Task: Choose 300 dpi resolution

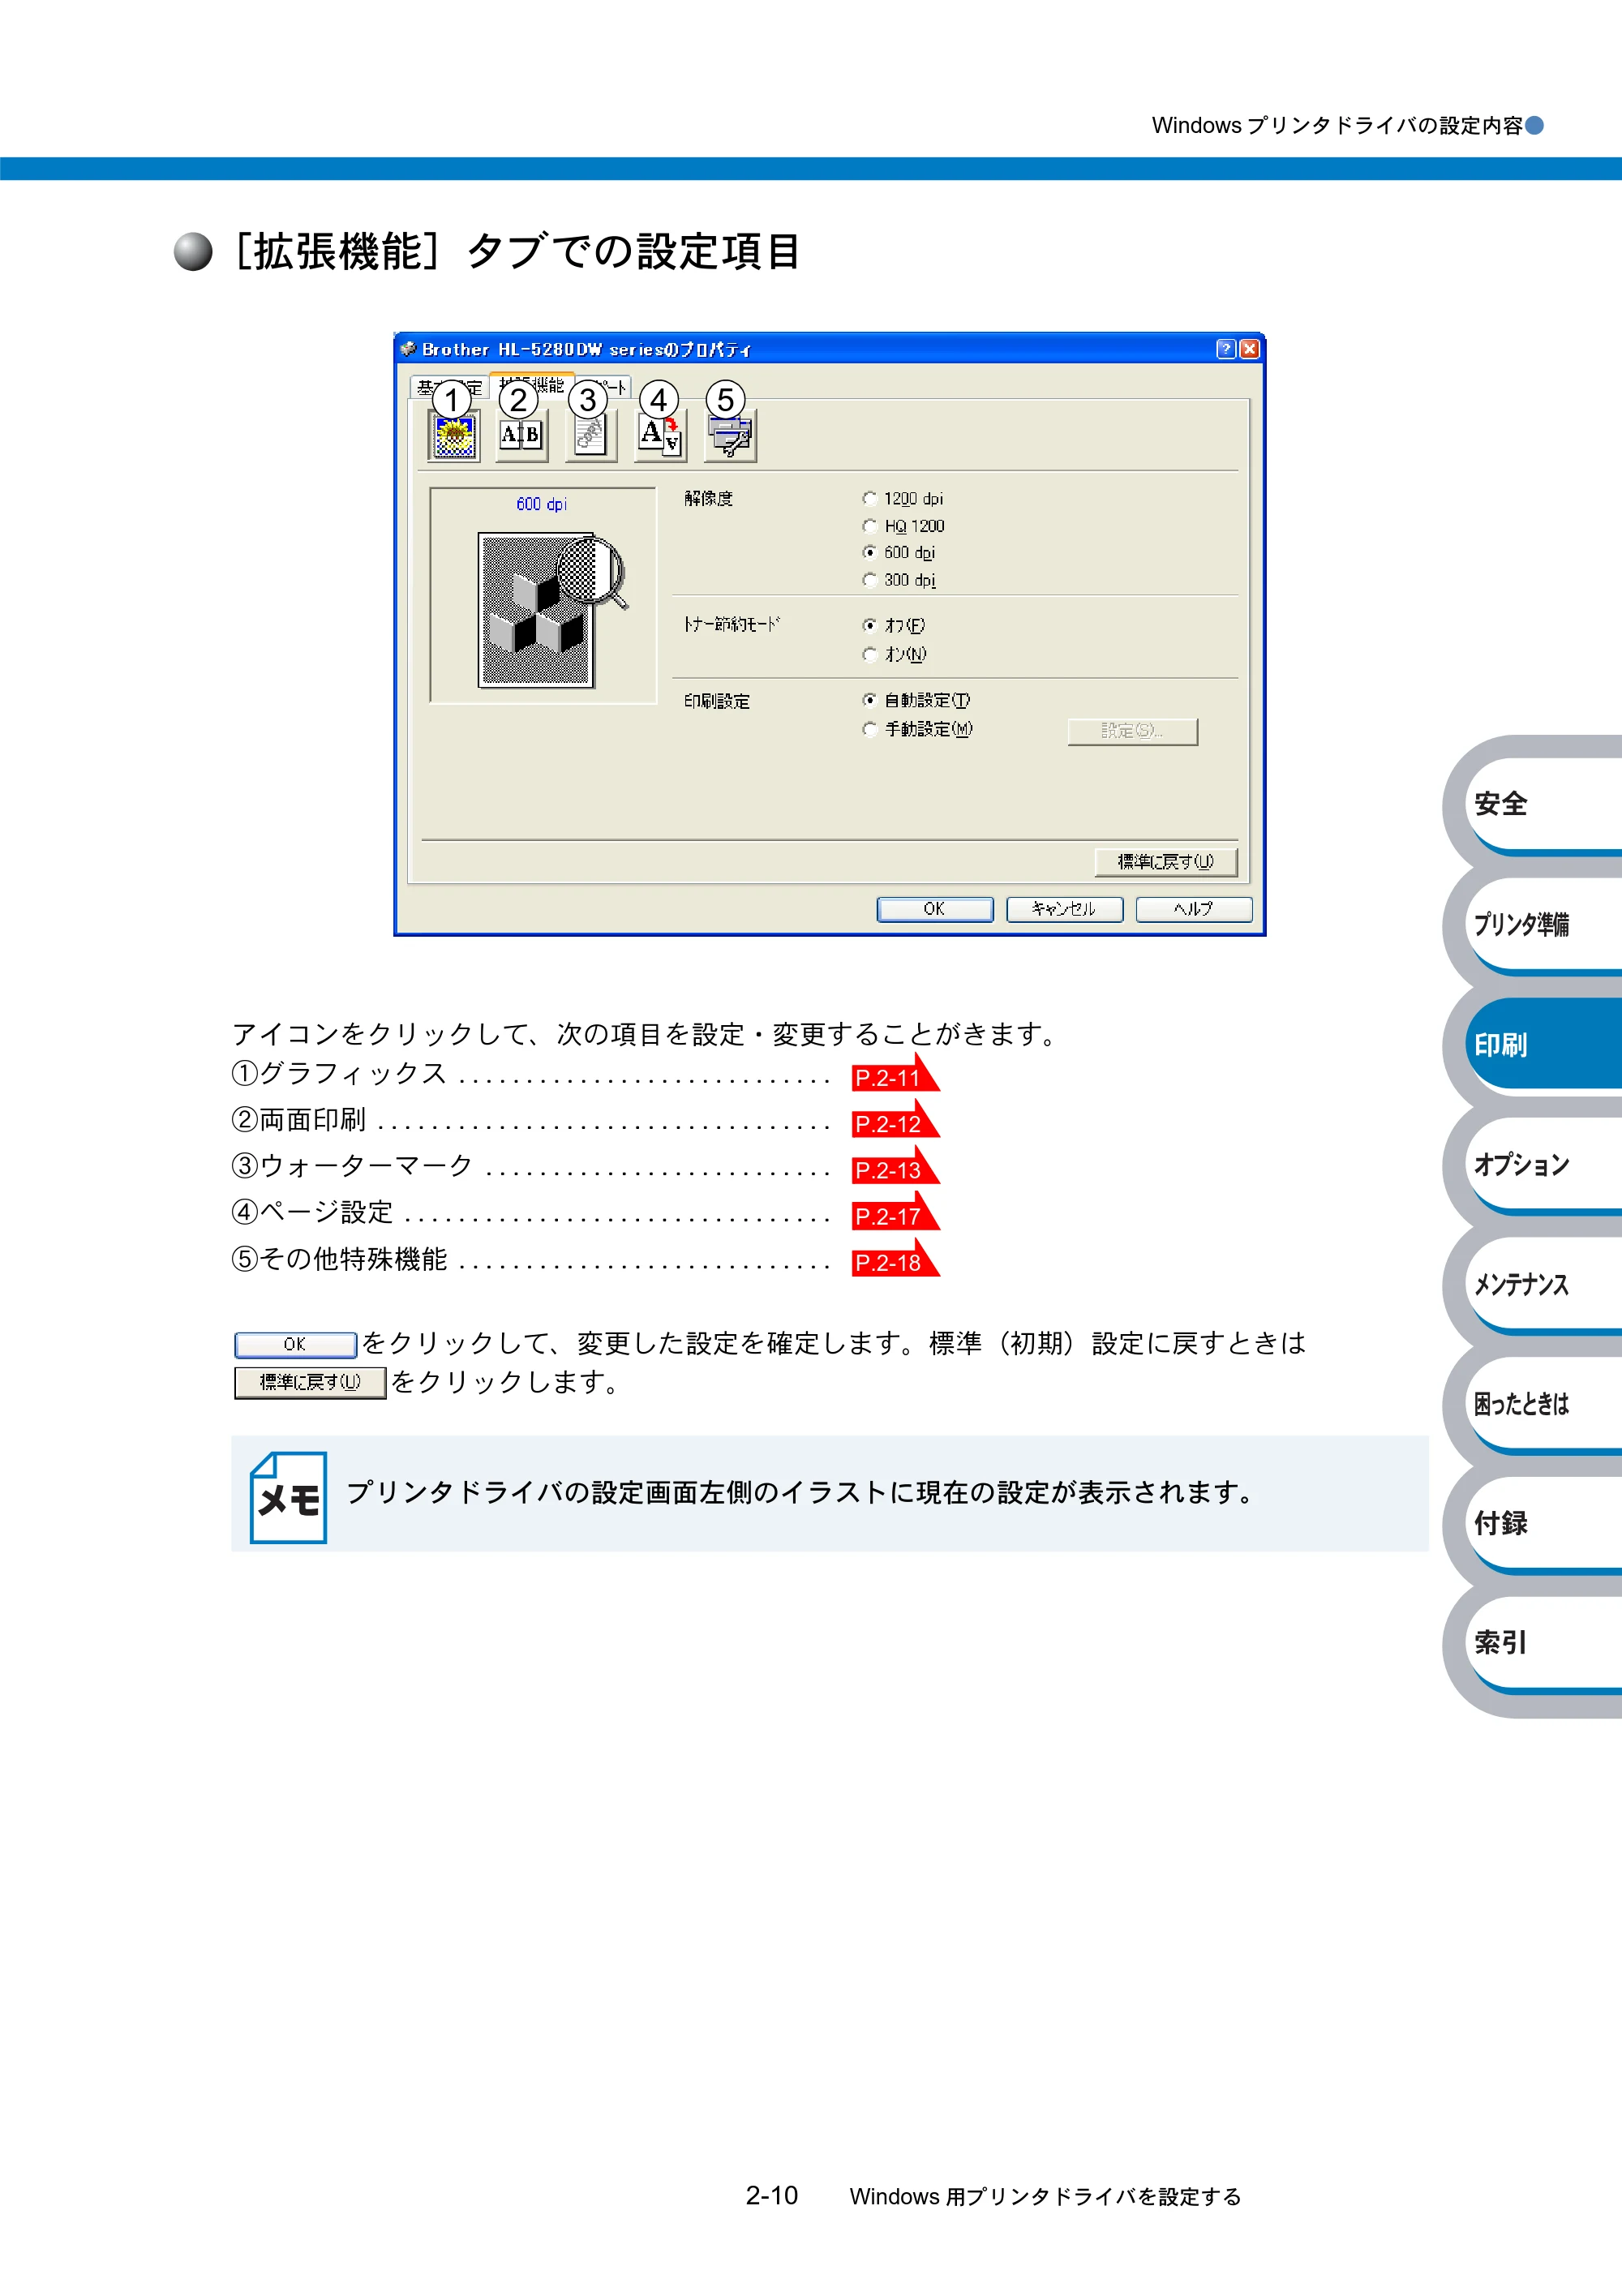Action: point(899,580)
